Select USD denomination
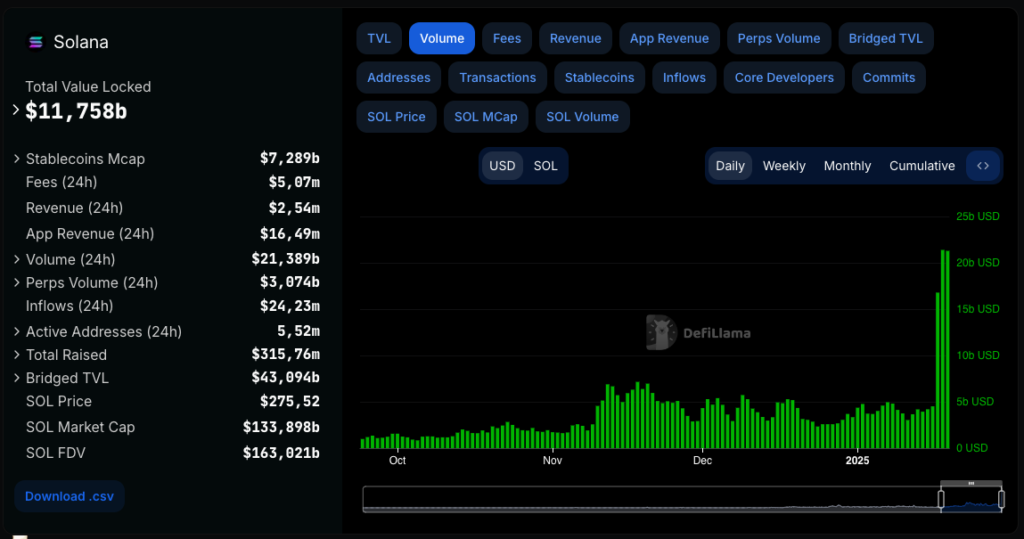 click(x=502, y=166)
